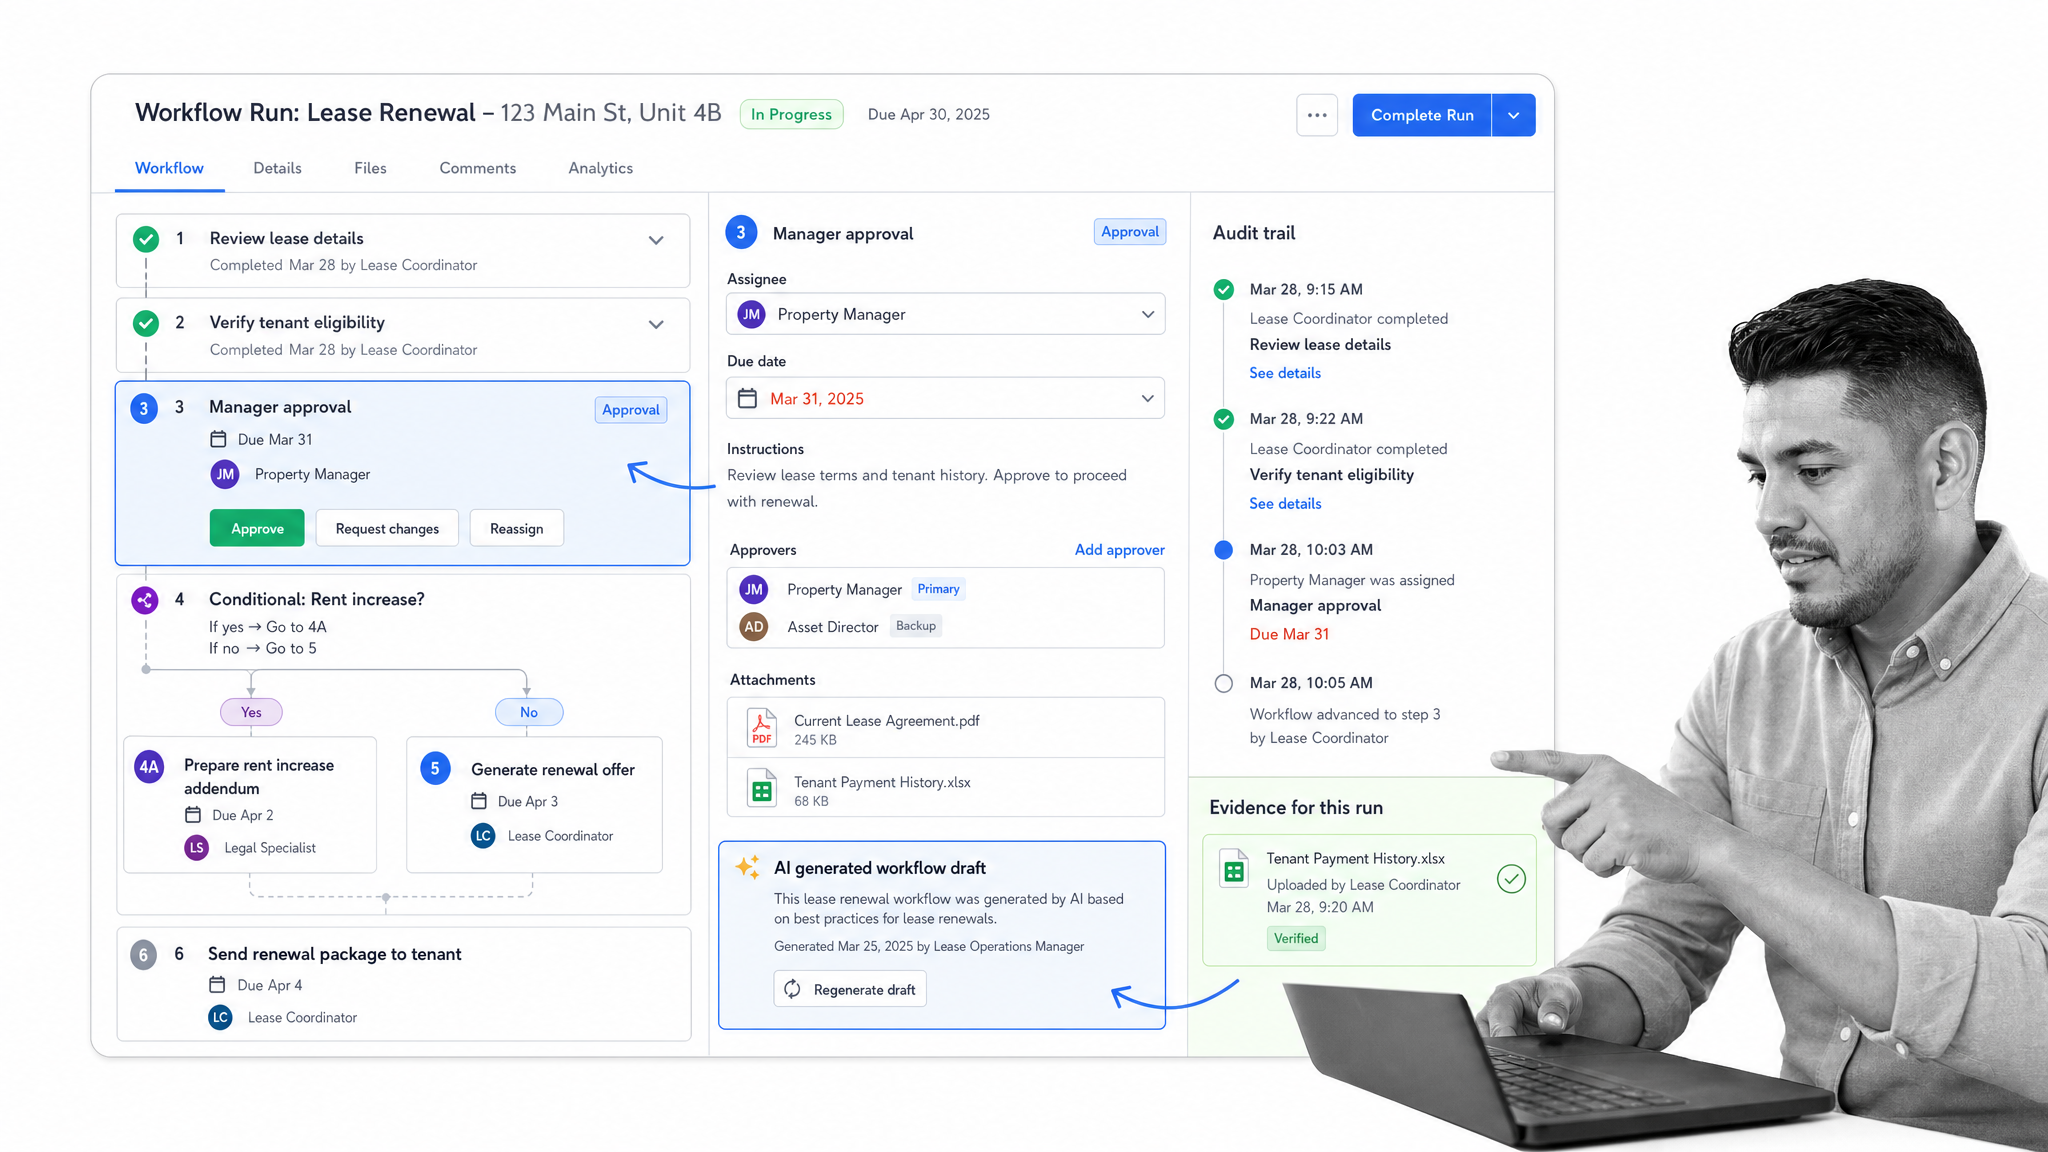The width and height of the screenshot is (2048, 1152).
Task: Click calendar icon beside Due Apr 2
Action: point(193,815)
